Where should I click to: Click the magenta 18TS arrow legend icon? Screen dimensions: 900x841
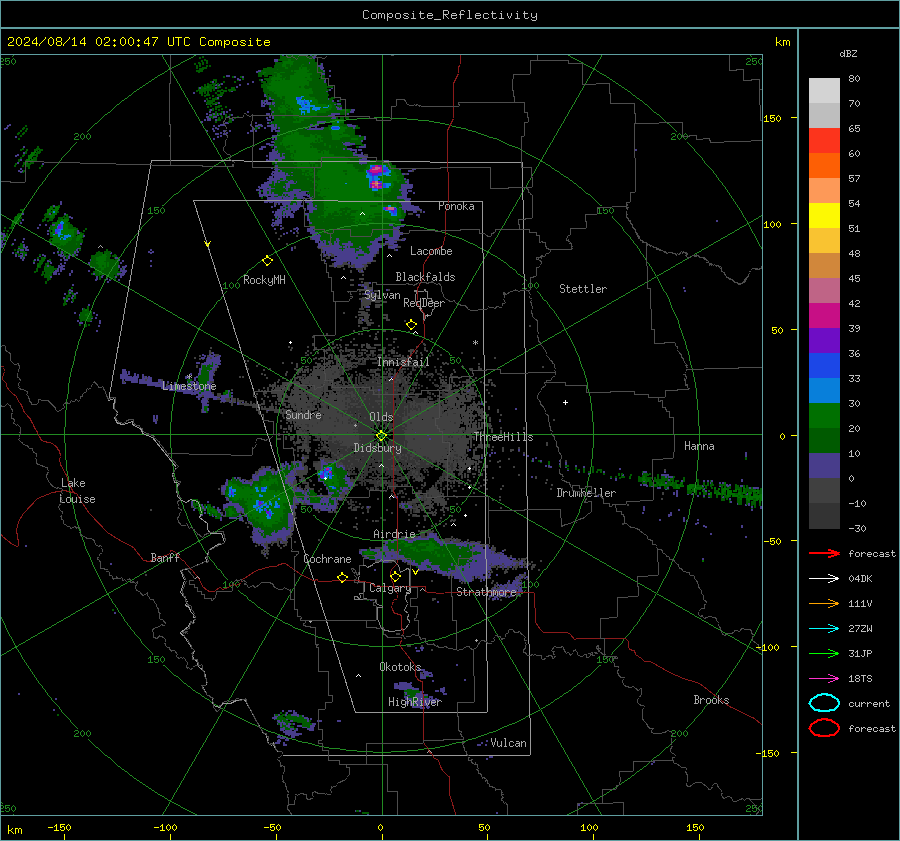824,679
